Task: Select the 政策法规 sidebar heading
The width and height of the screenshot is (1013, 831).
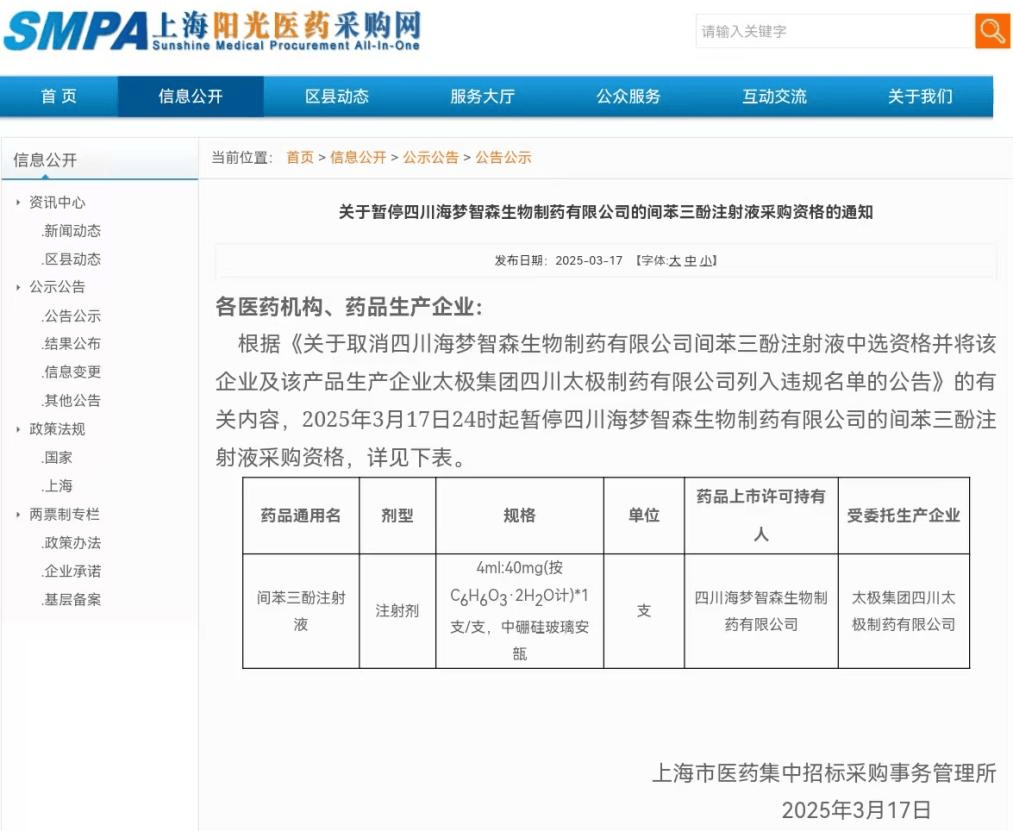Action: point(57,429)
